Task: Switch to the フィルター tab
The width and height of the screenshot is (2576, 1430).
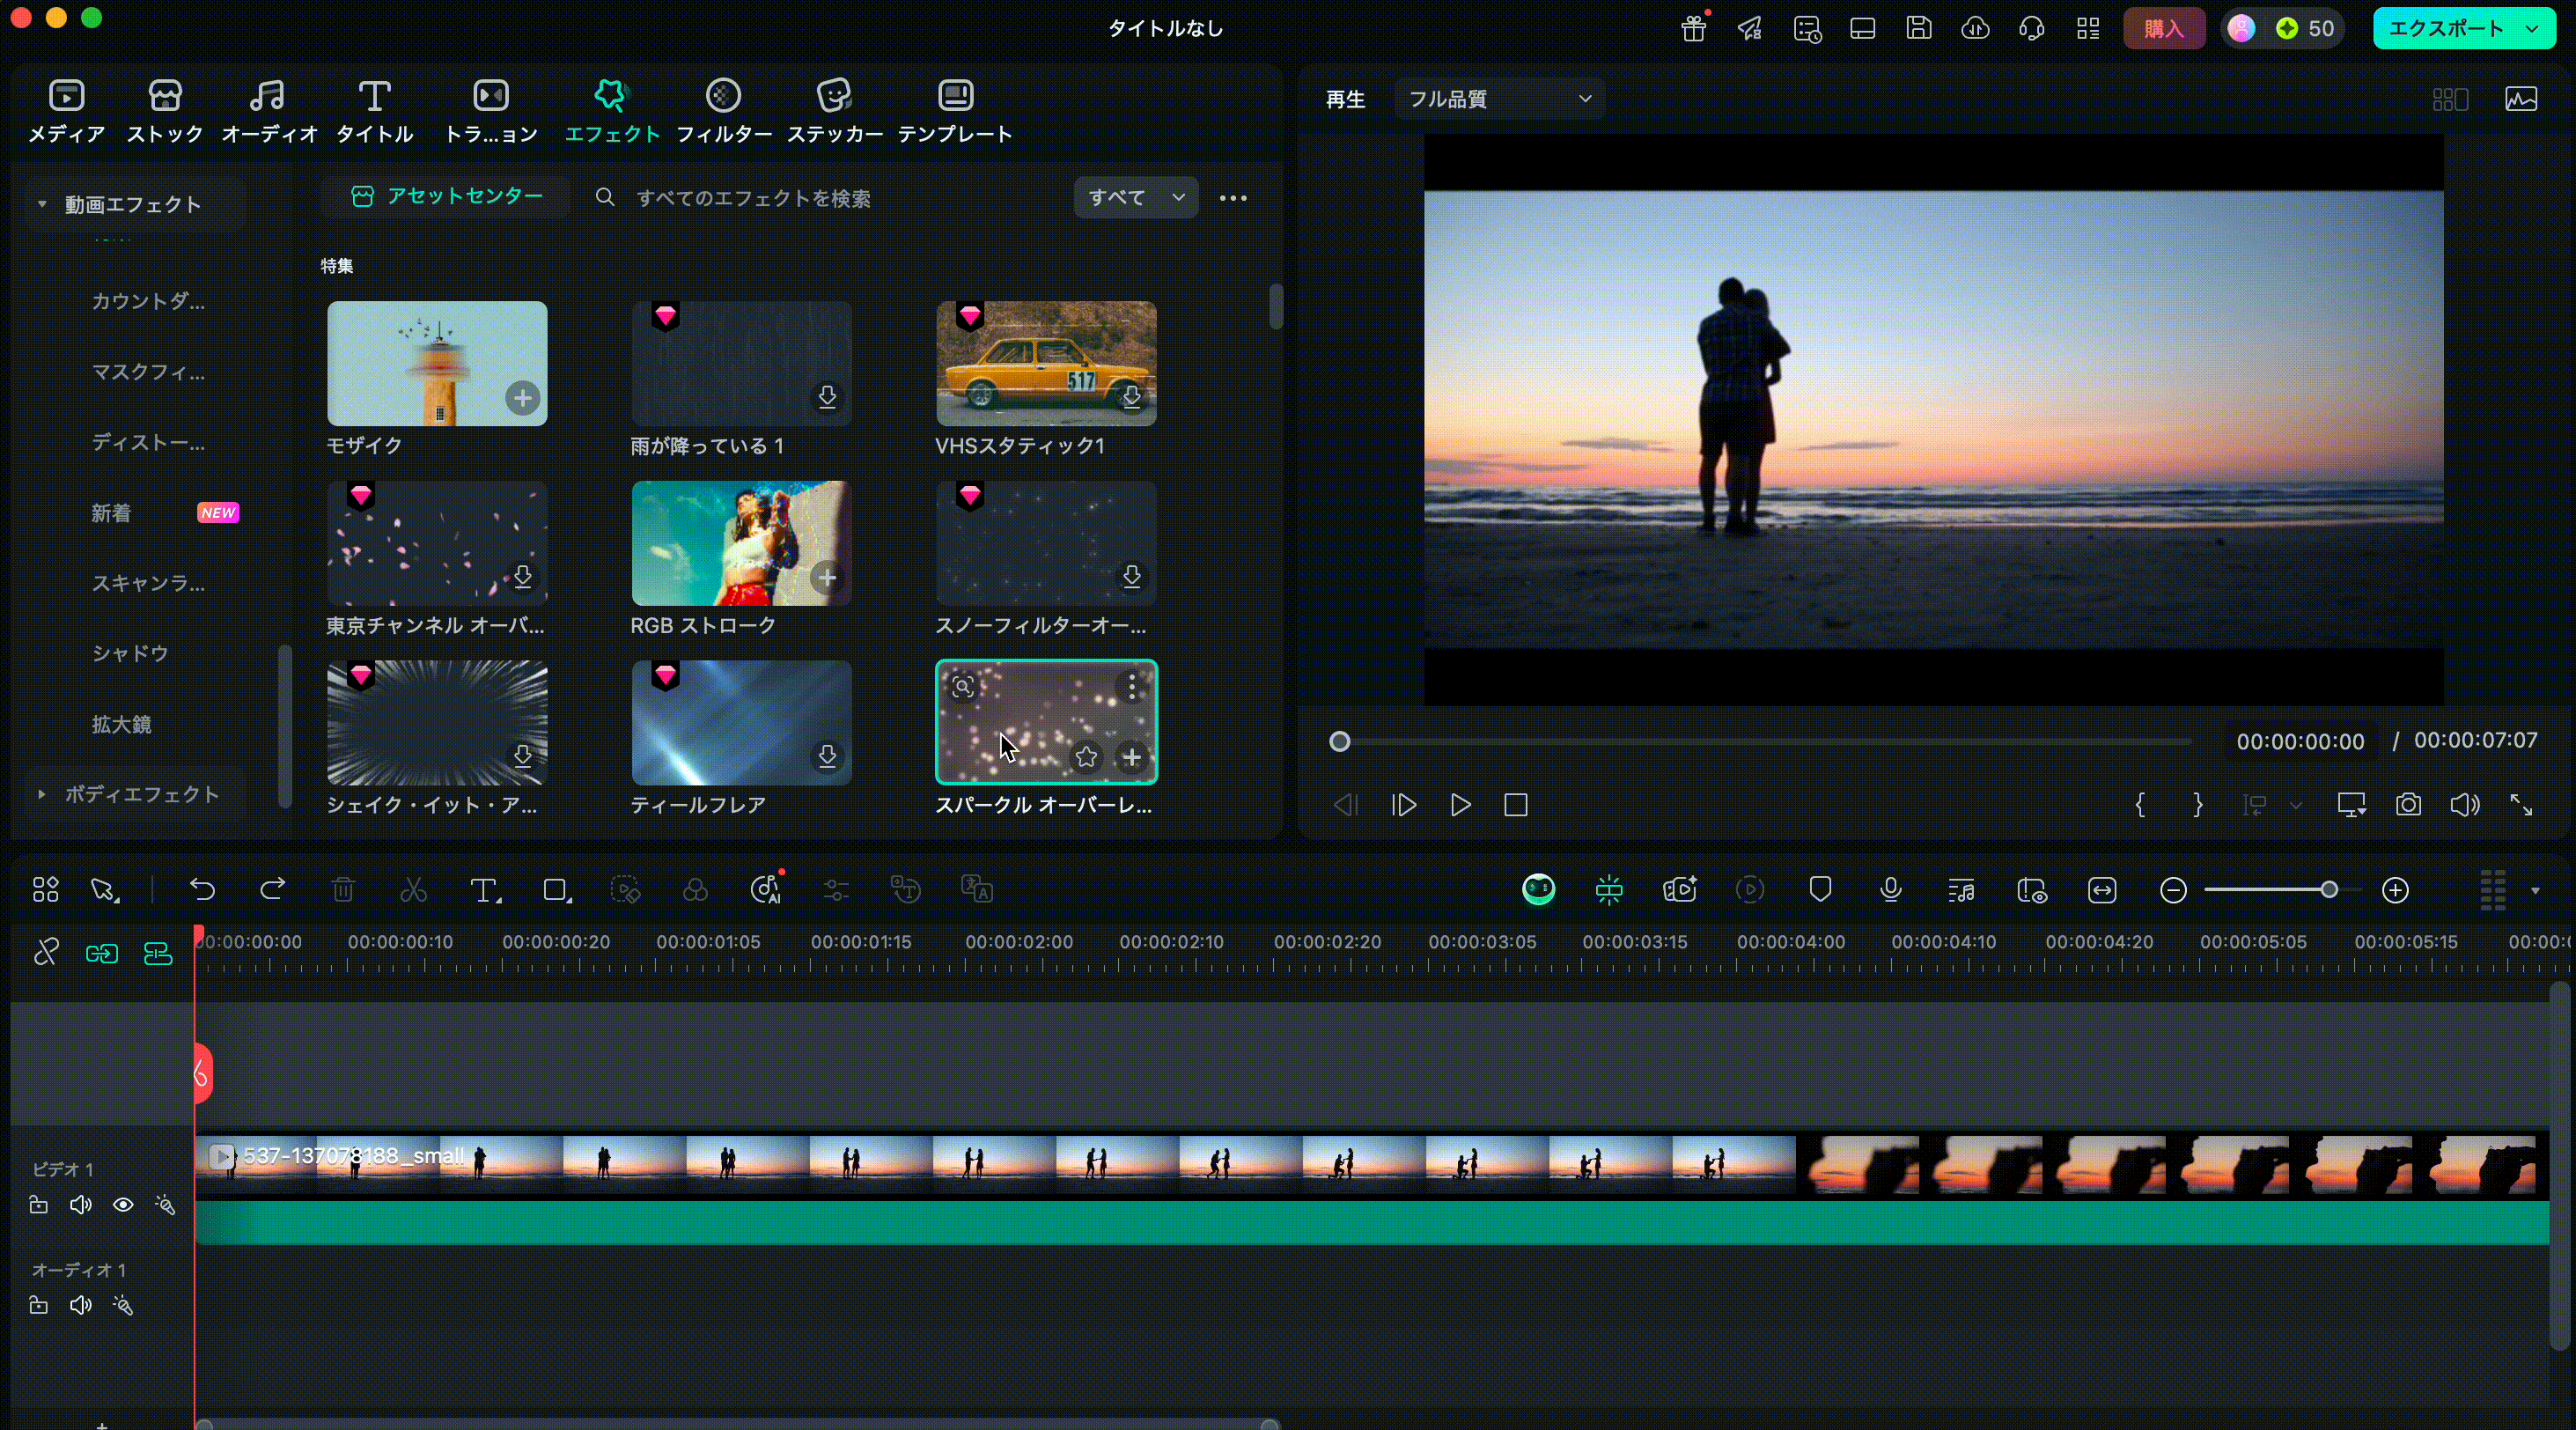Action: coord(723,110)
